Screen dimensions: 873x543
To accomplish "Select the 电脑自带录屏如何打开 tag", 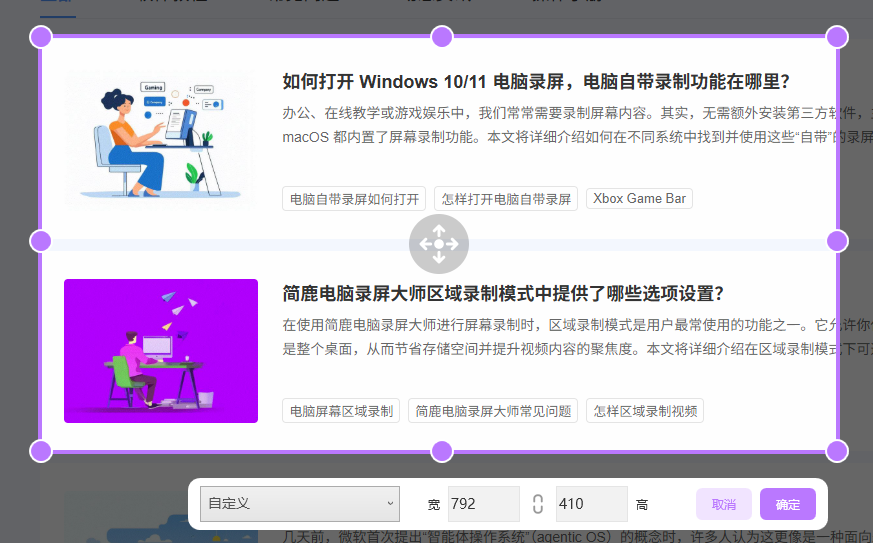I will click(354, 199).
